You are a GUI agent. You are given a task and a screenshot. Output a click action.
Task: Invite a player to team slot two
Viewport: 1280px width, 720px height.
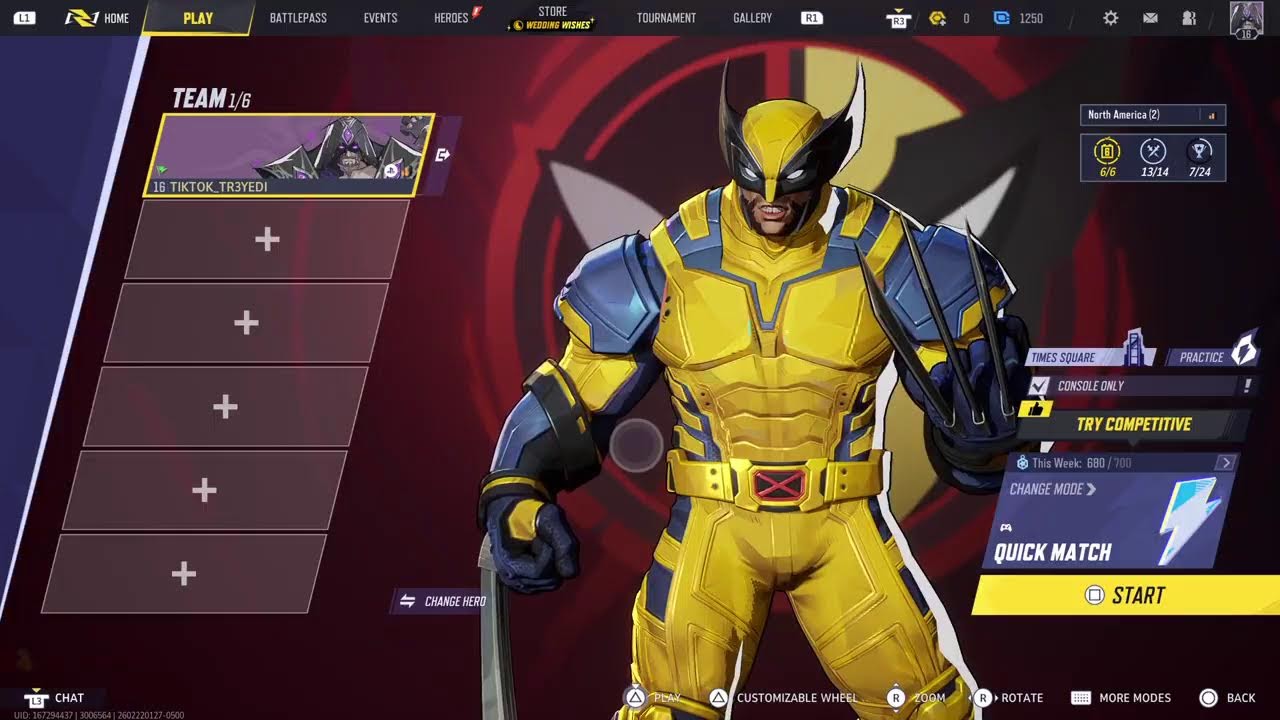[266, 239]
